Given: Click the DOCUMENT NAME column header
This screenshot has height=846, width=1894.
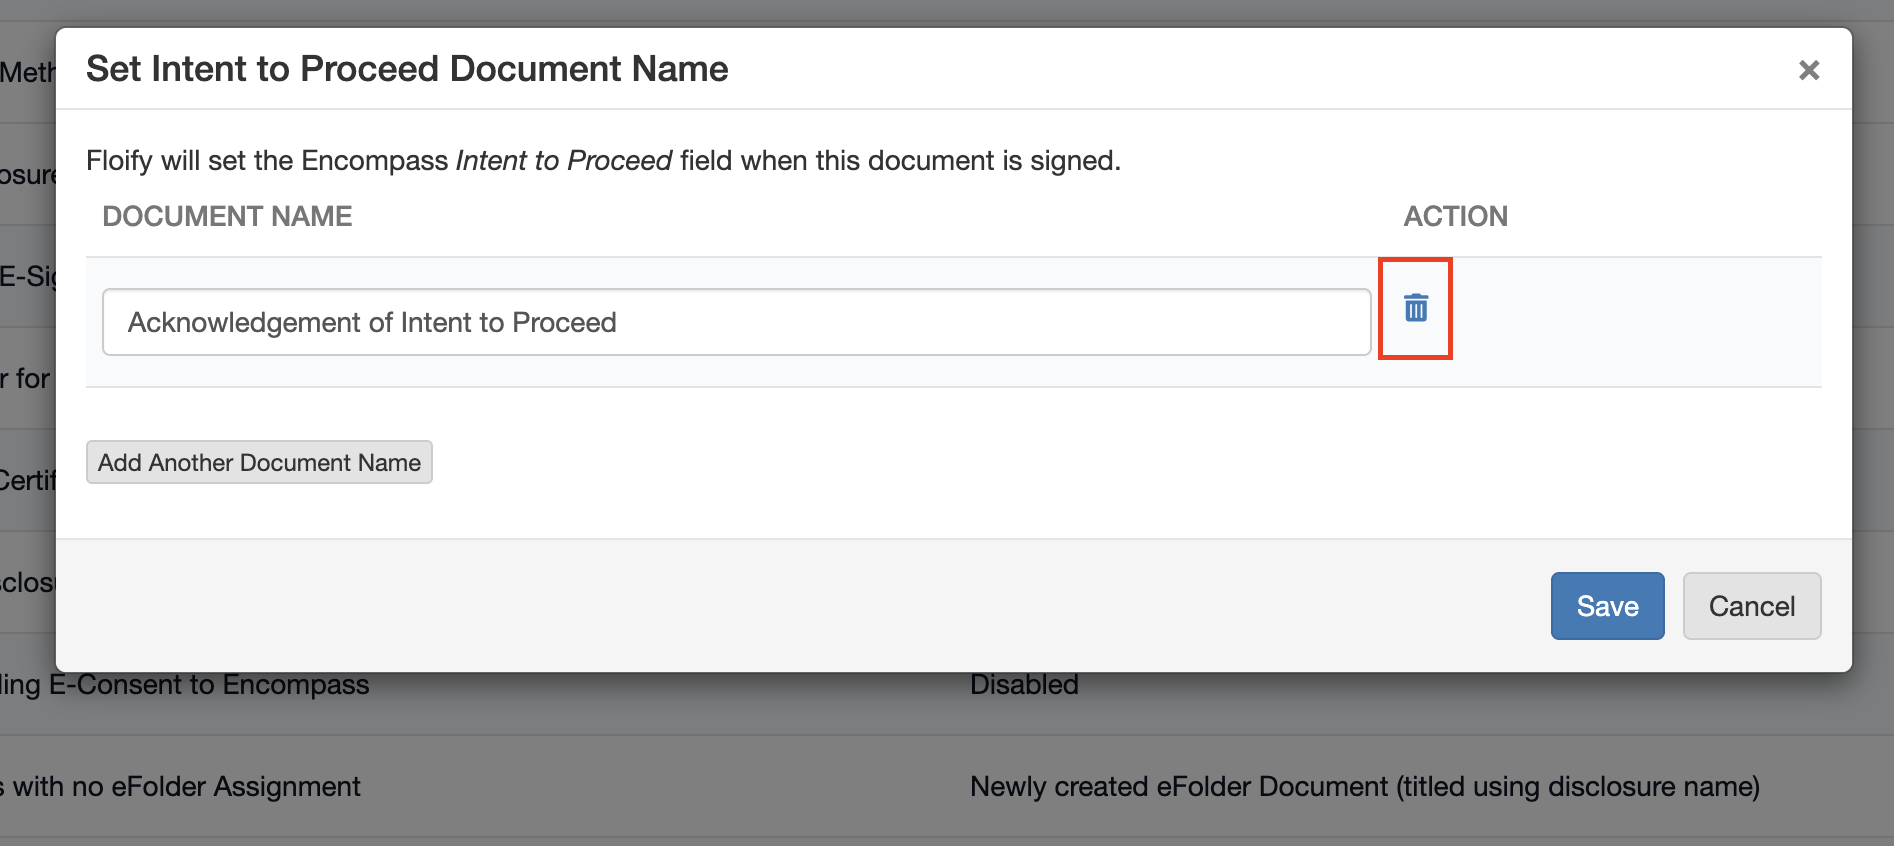Looking at the screenshot, I should 227,216.
